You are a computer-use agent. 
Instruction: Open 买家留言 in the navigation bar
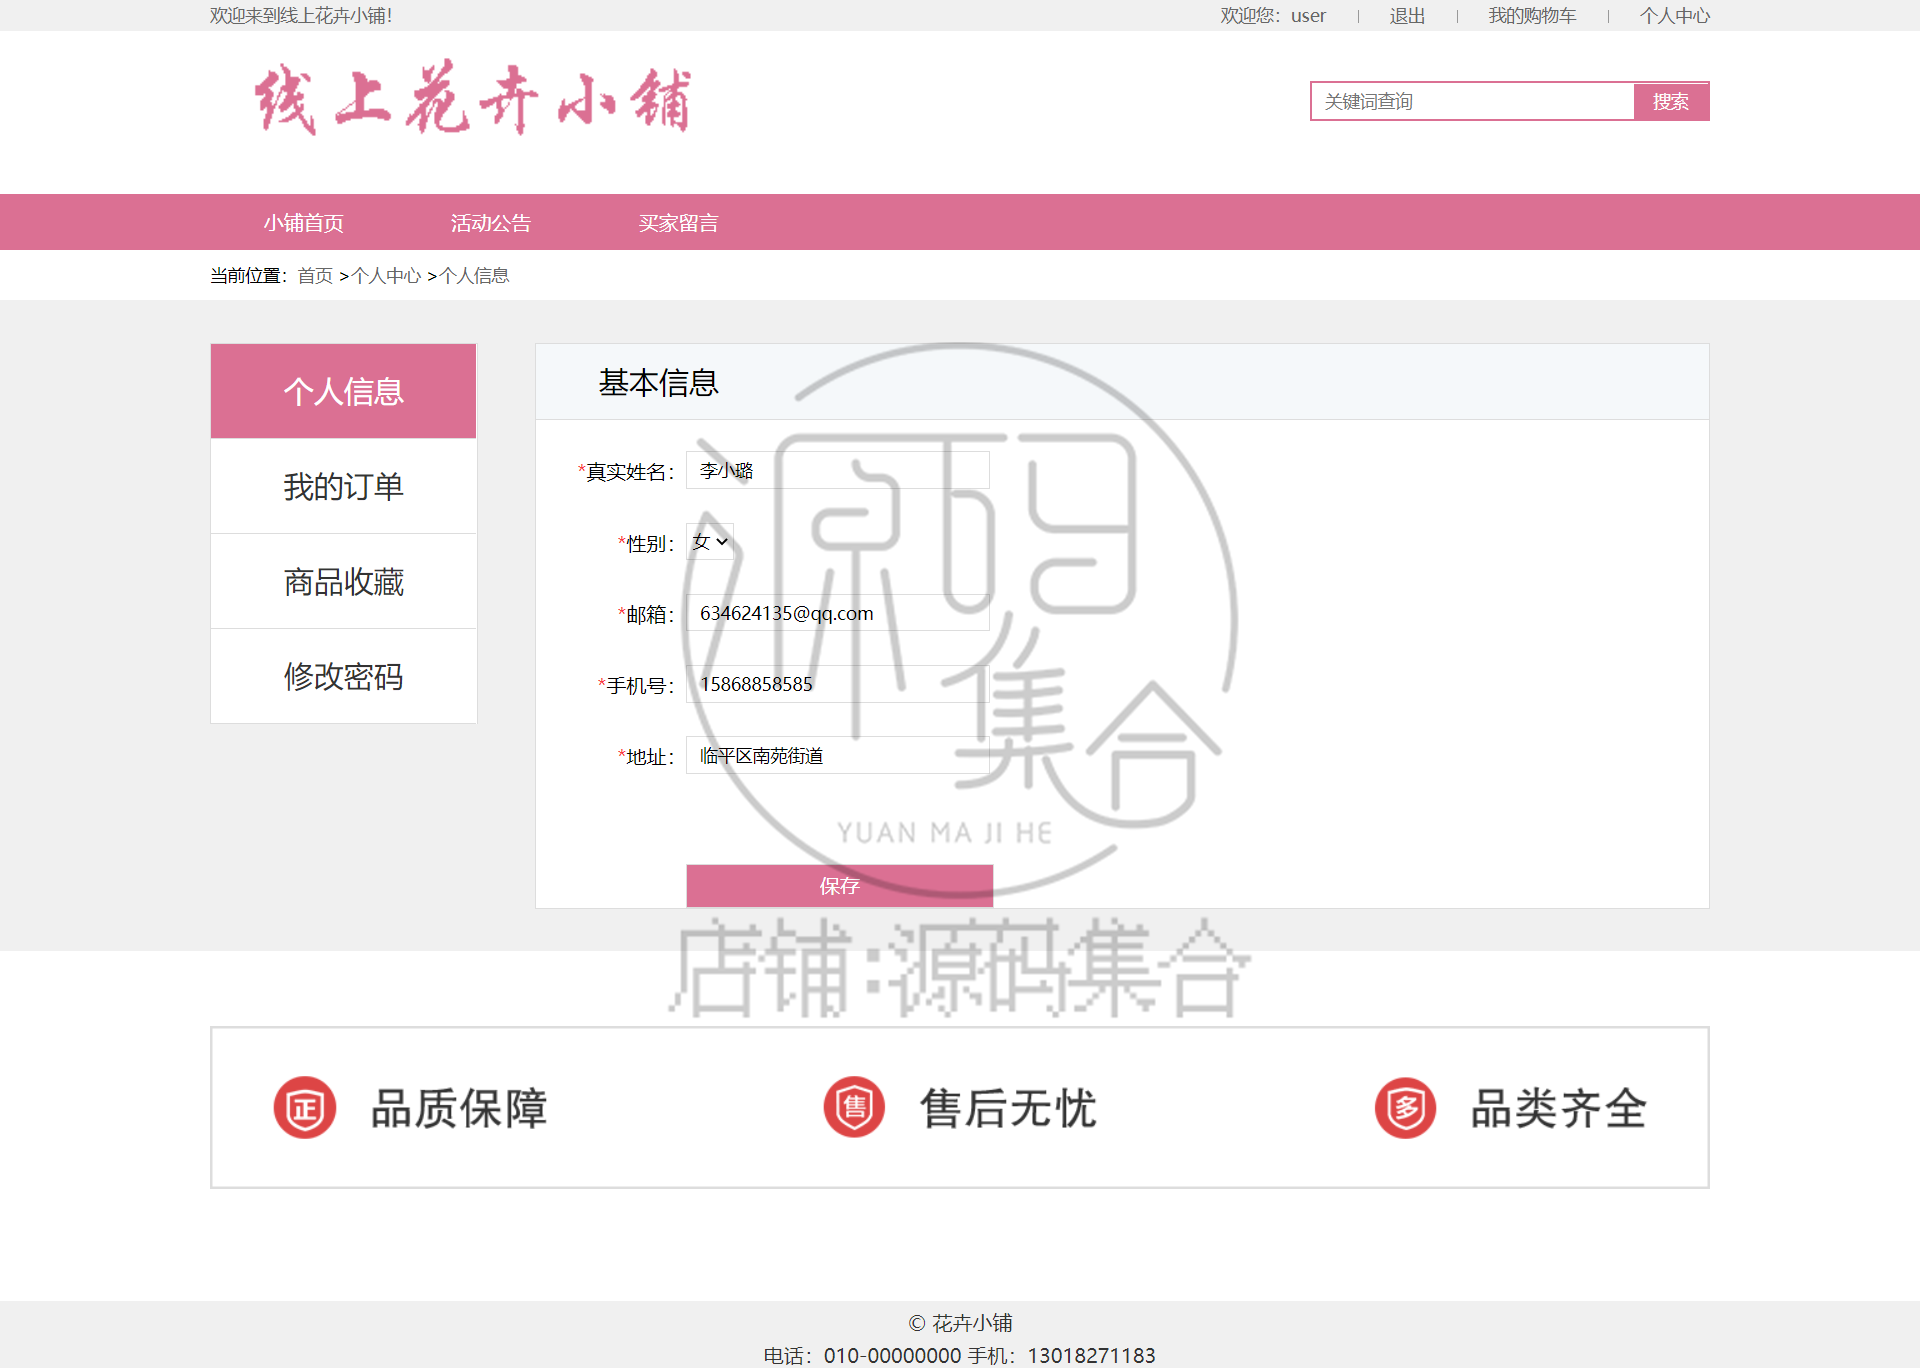pos(679,223)
